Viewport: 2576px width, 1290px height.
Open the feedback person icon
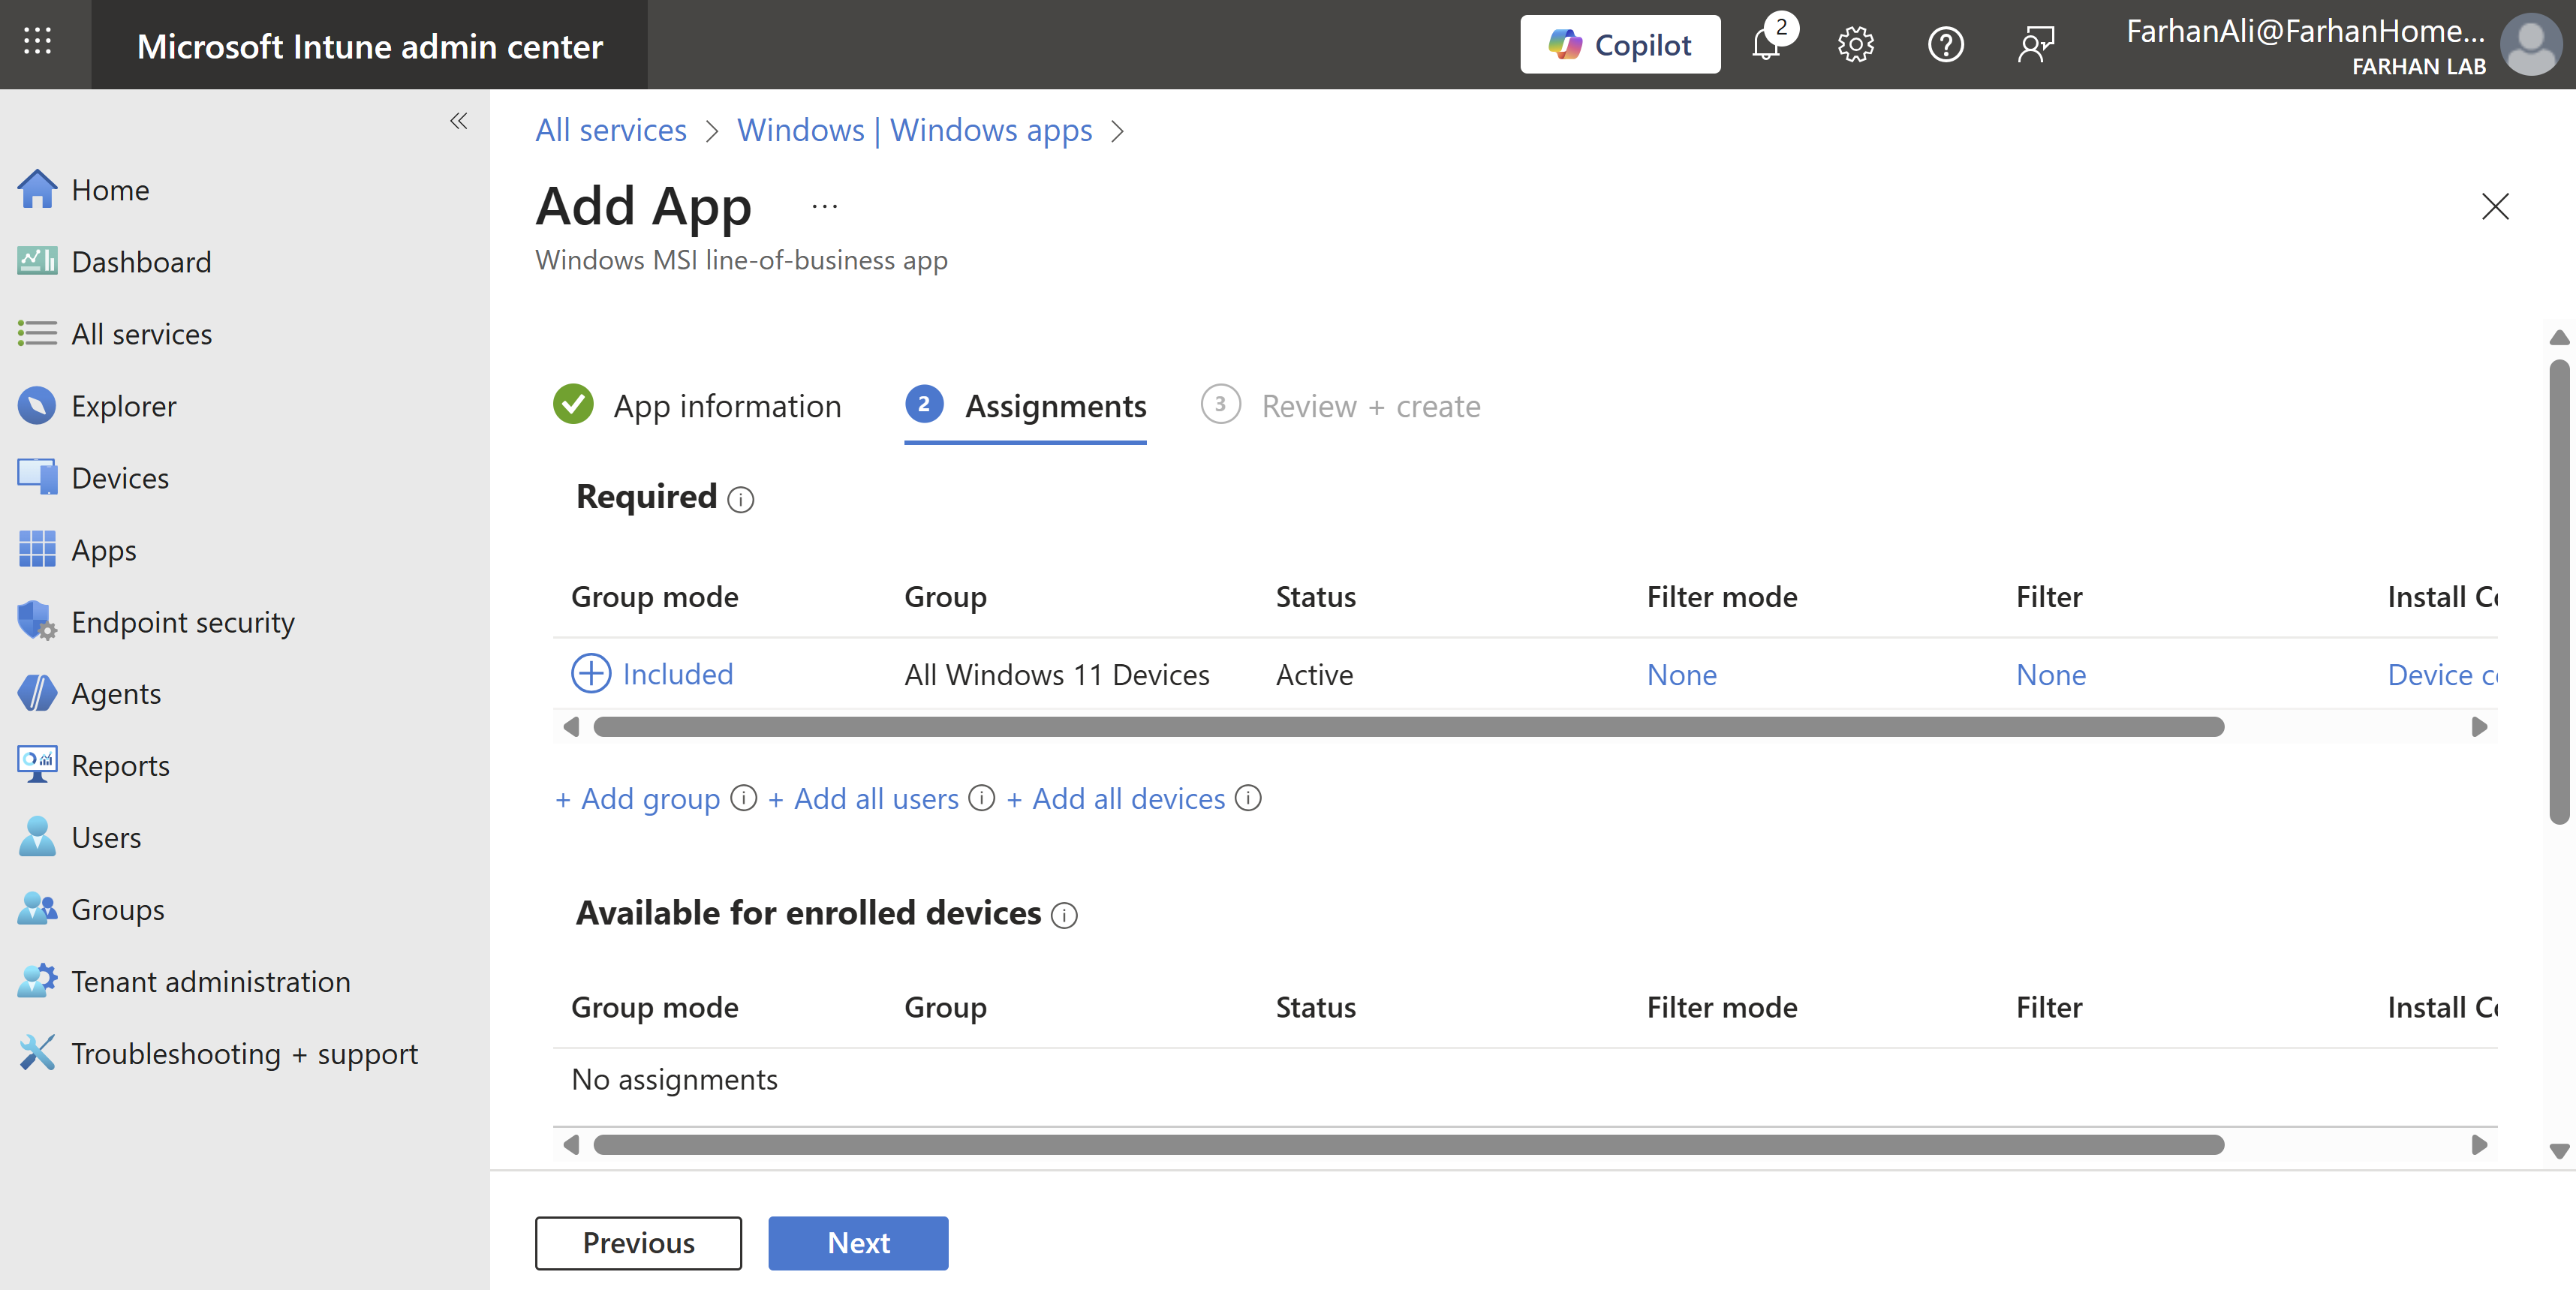tap(2035, 45)
